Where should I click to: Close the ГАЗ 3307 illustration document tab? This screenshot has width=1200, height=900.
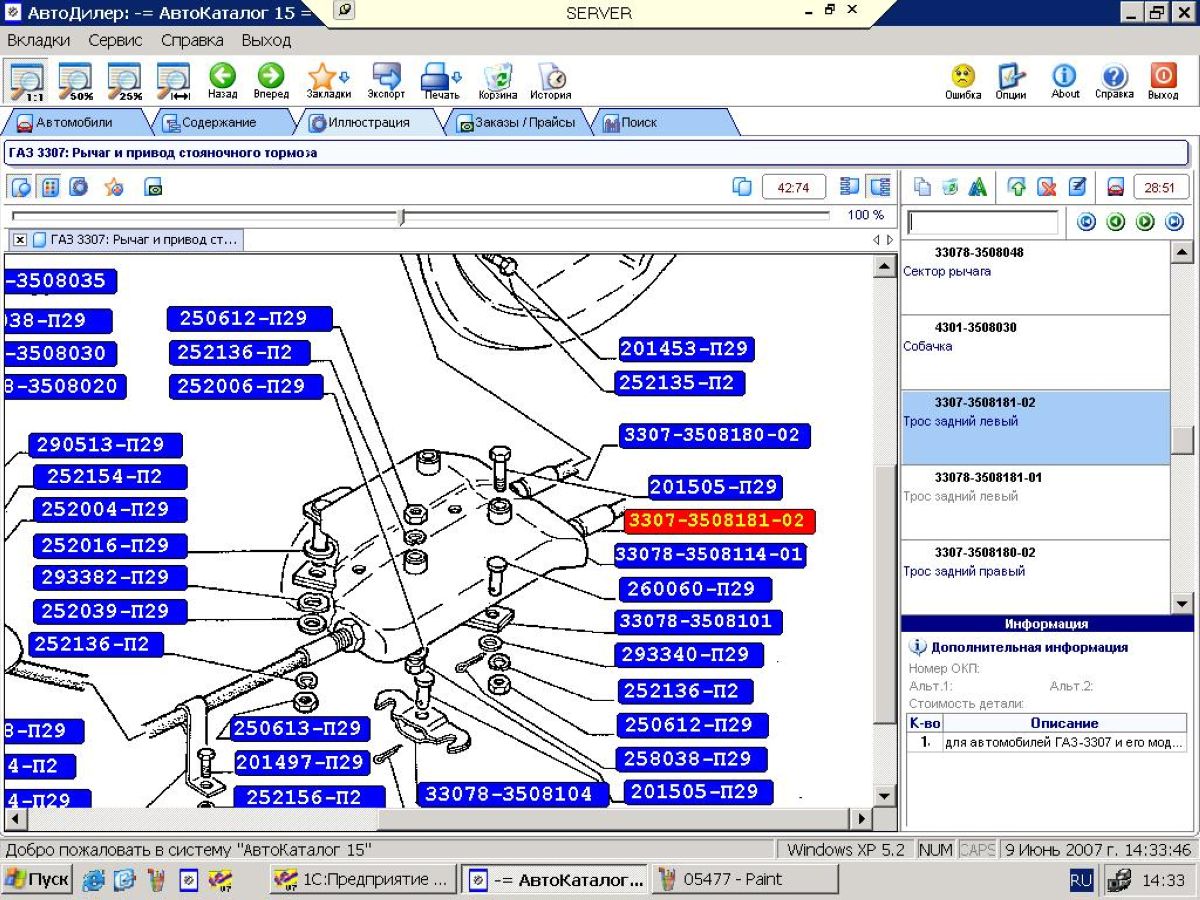point(20,240)
